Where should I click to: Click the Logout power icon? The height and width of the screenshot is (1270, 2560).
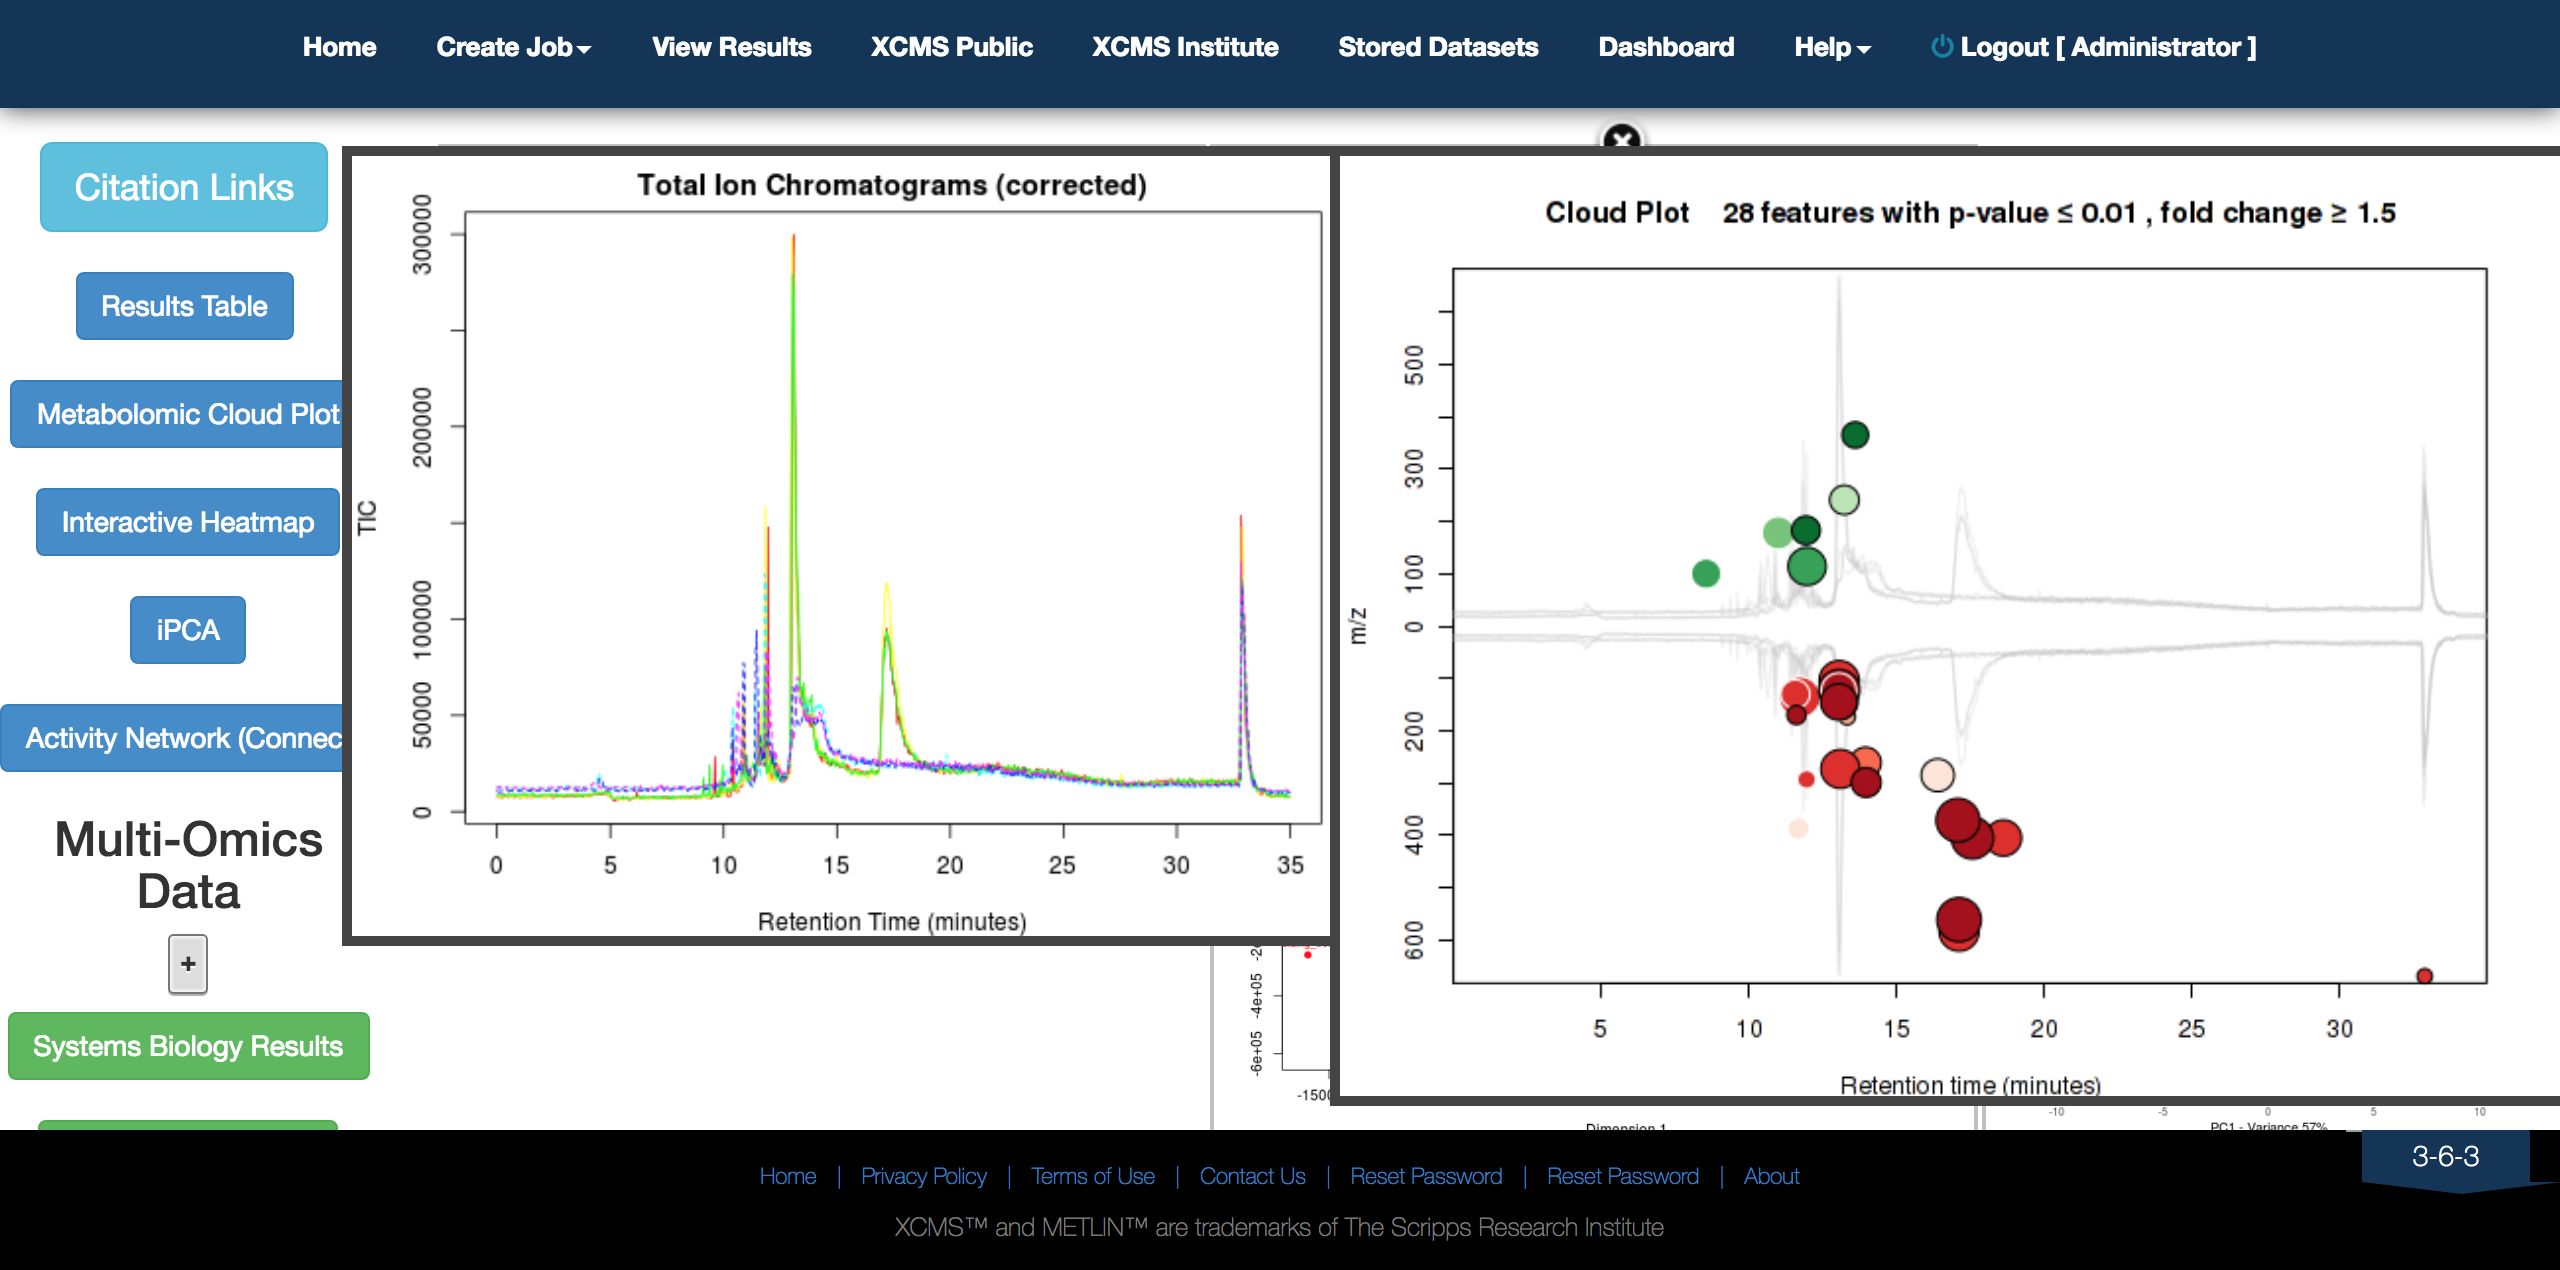(x=1941, y=47)
